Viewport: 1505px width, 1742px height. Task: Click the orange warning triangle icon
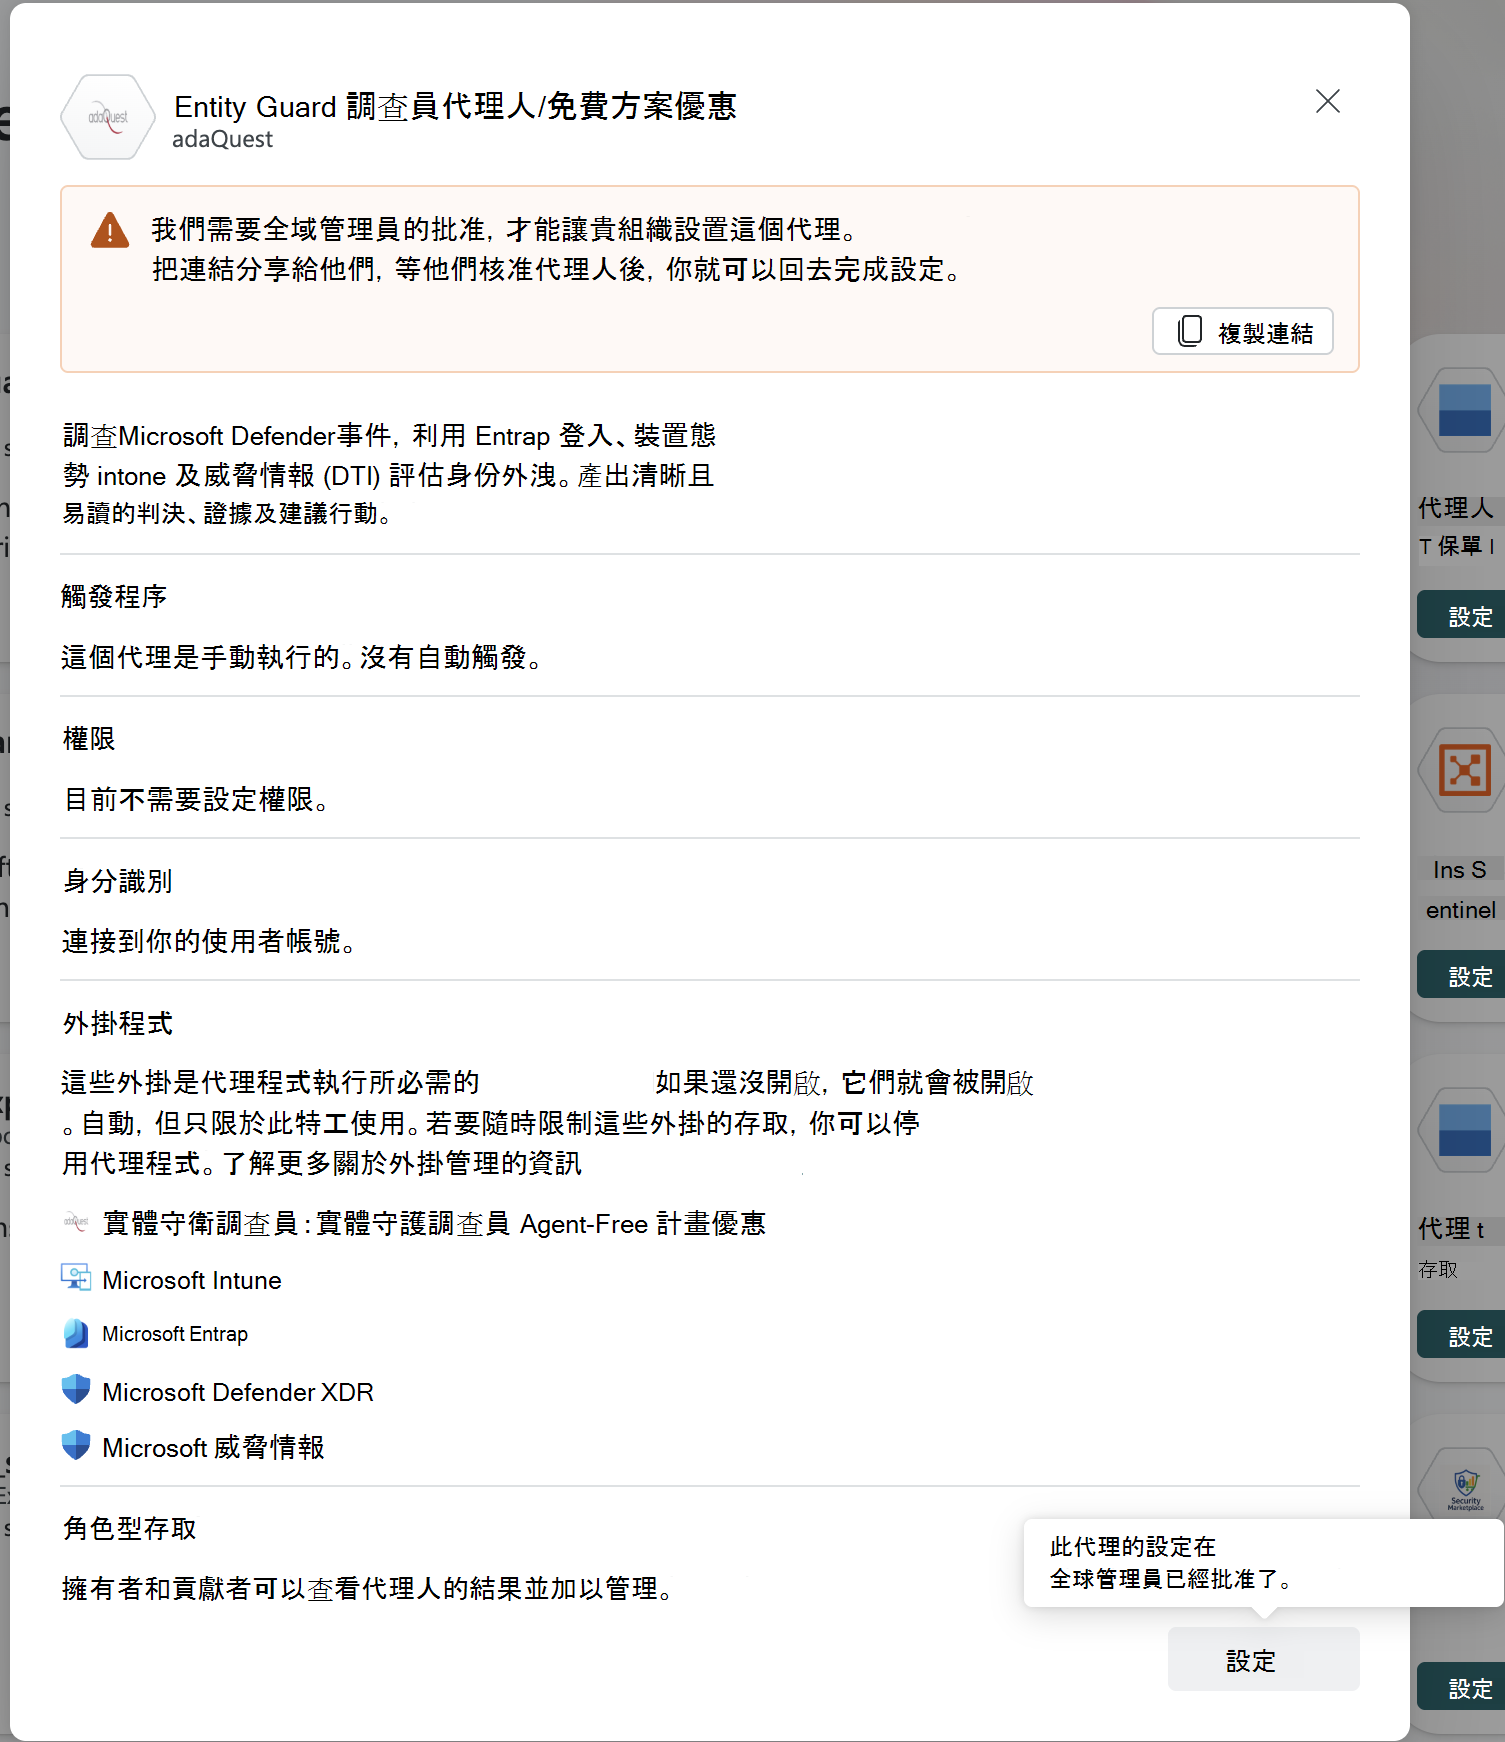[110, 230]
